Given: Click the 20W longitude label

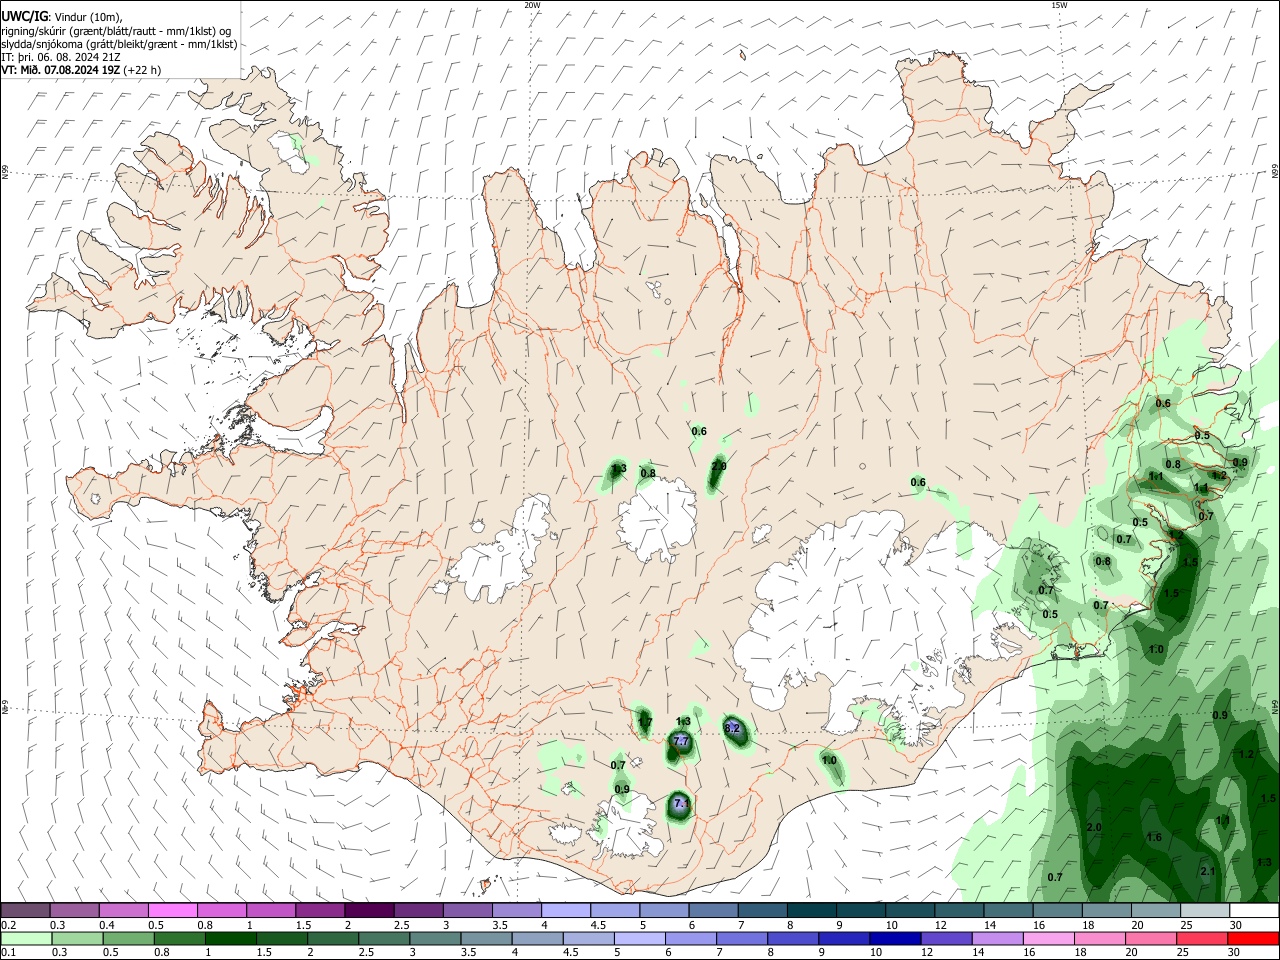Looking at the screenshot, I should coord(532,5).
